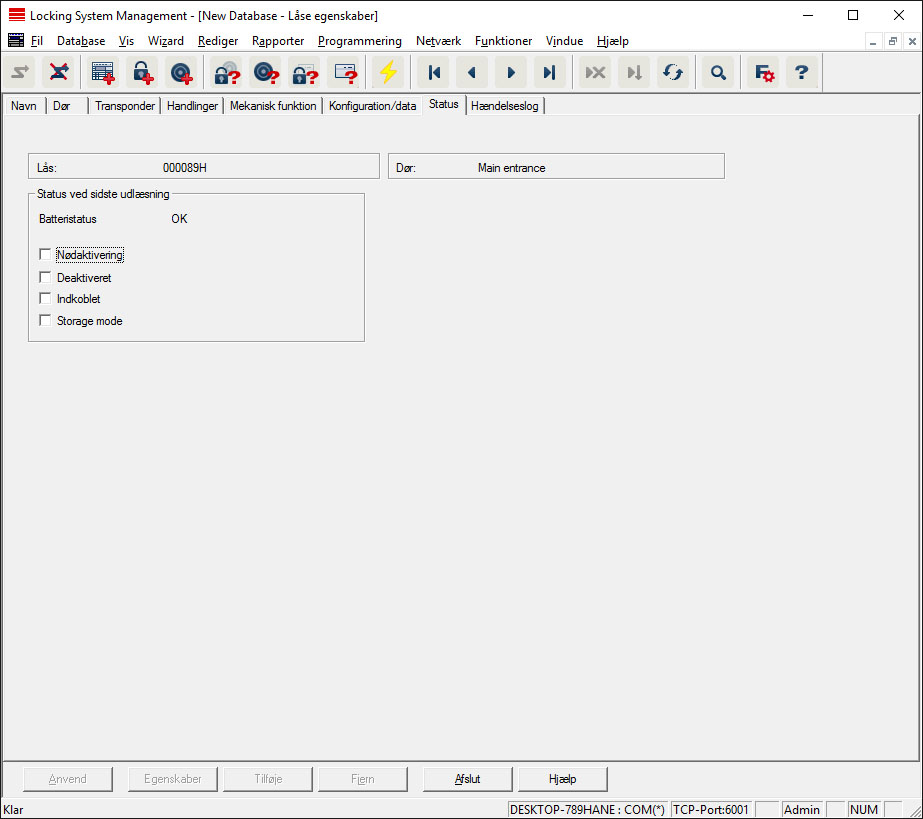Go to next record arrow icon
This screenshot has width=923, height=819.
(511, 73)
